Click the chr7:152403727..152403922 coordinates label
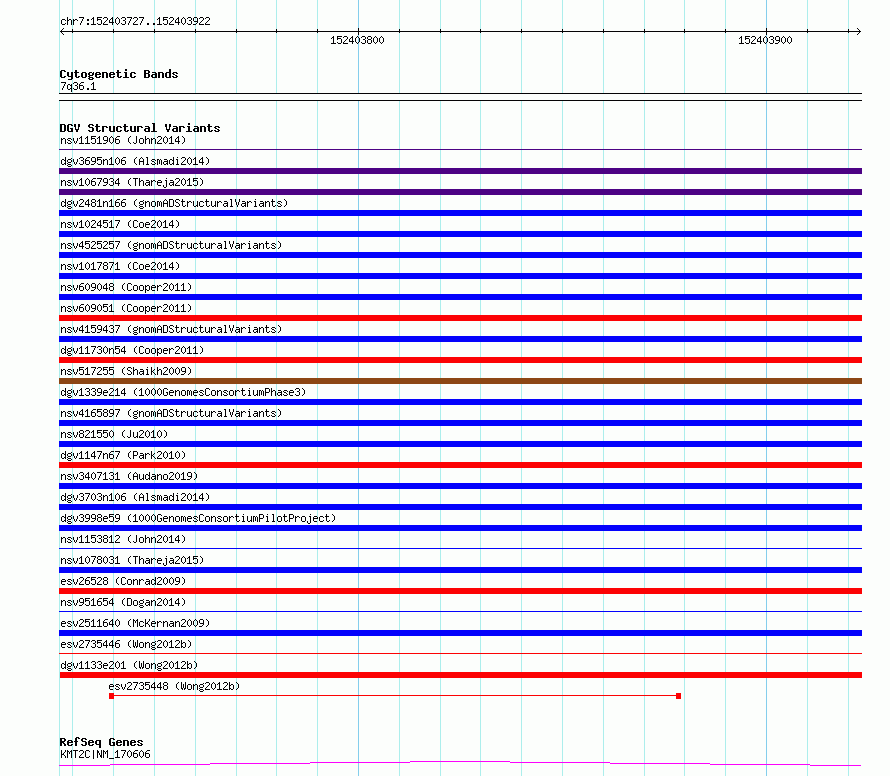890x776 pixels. pyautogui.click(x=135, y=22)
